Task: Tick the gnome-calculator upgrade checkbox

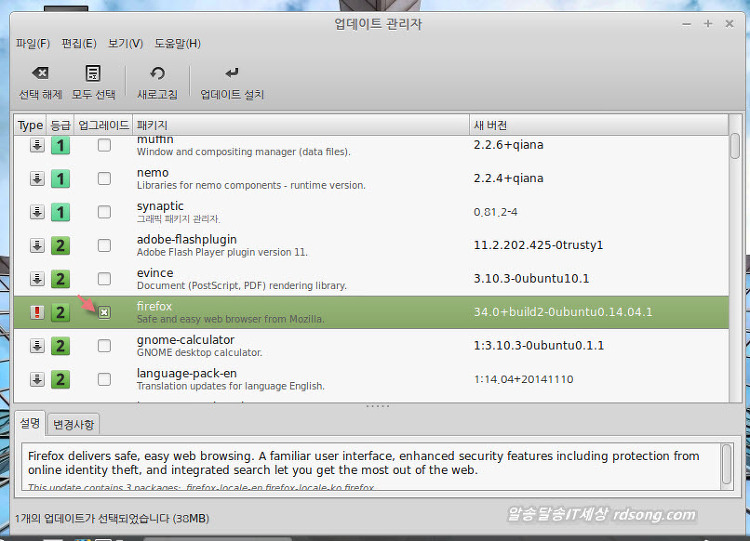Action: click(104, 346)
